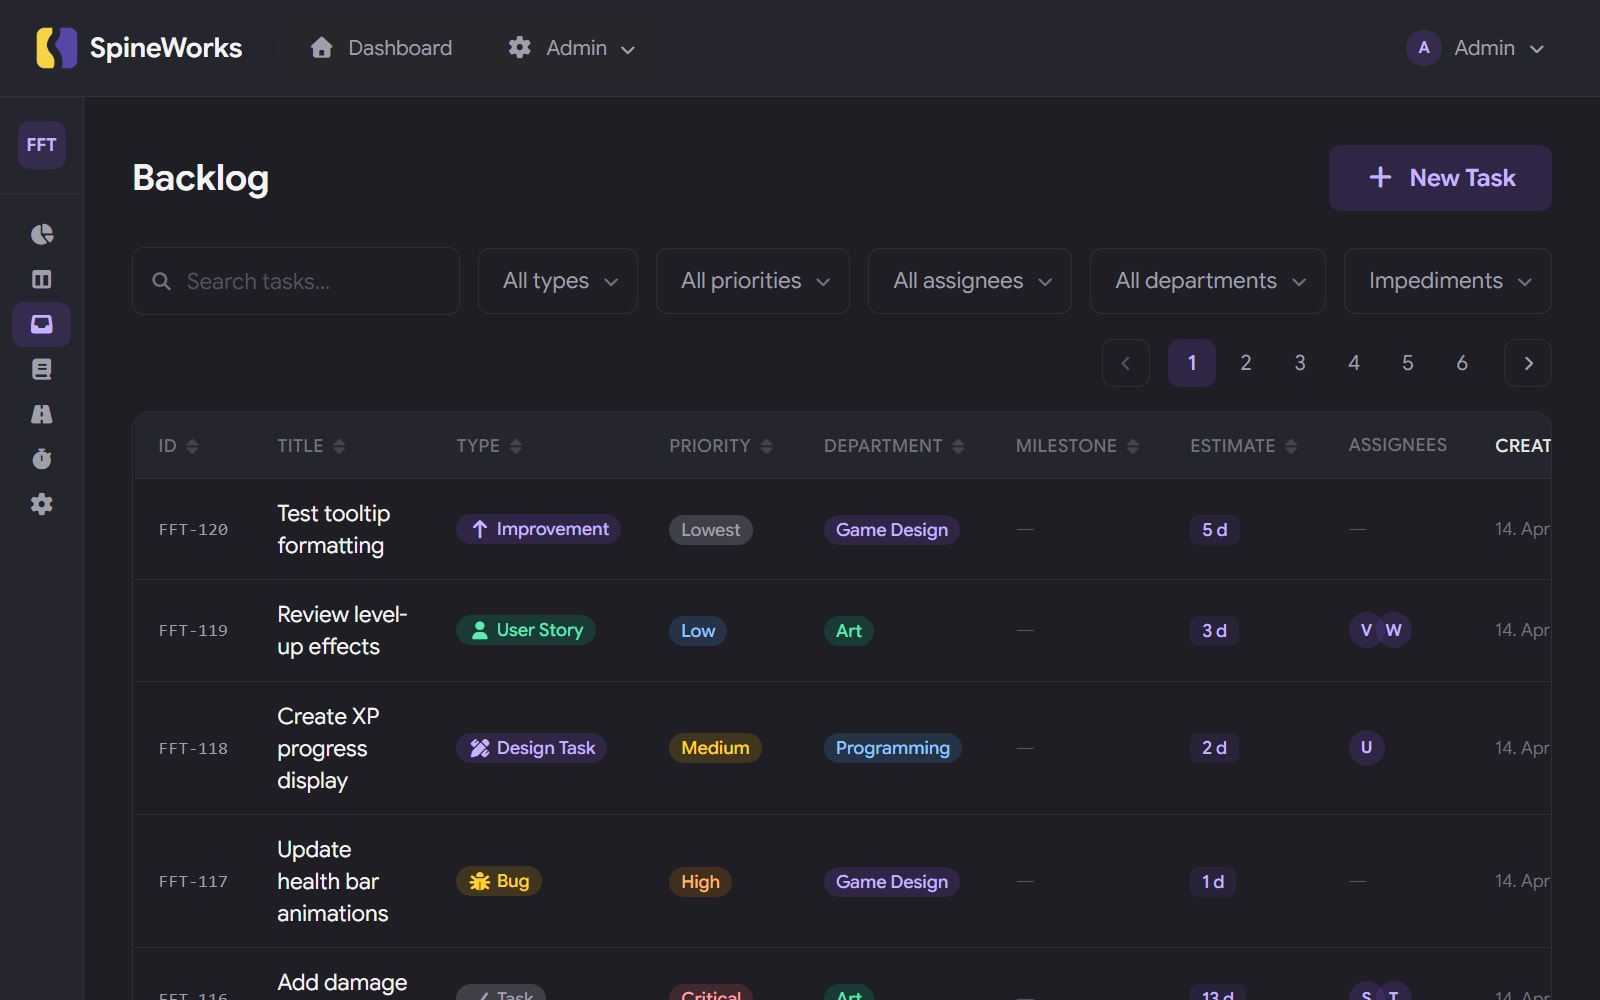The width and height of the screenshot is (1600, 1000).
Task: Expand the Impediments filter dropdown
Action: pos(1446,281)
